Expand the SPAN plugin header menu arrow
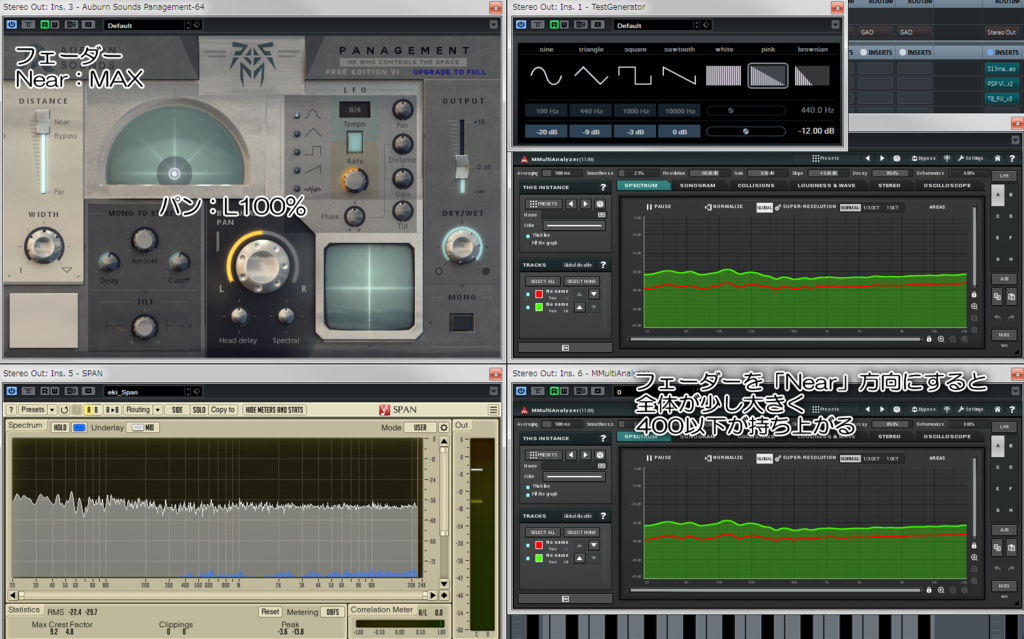Screen dimensions: 1024x639 pyautogui.click(x=494, y=391)
